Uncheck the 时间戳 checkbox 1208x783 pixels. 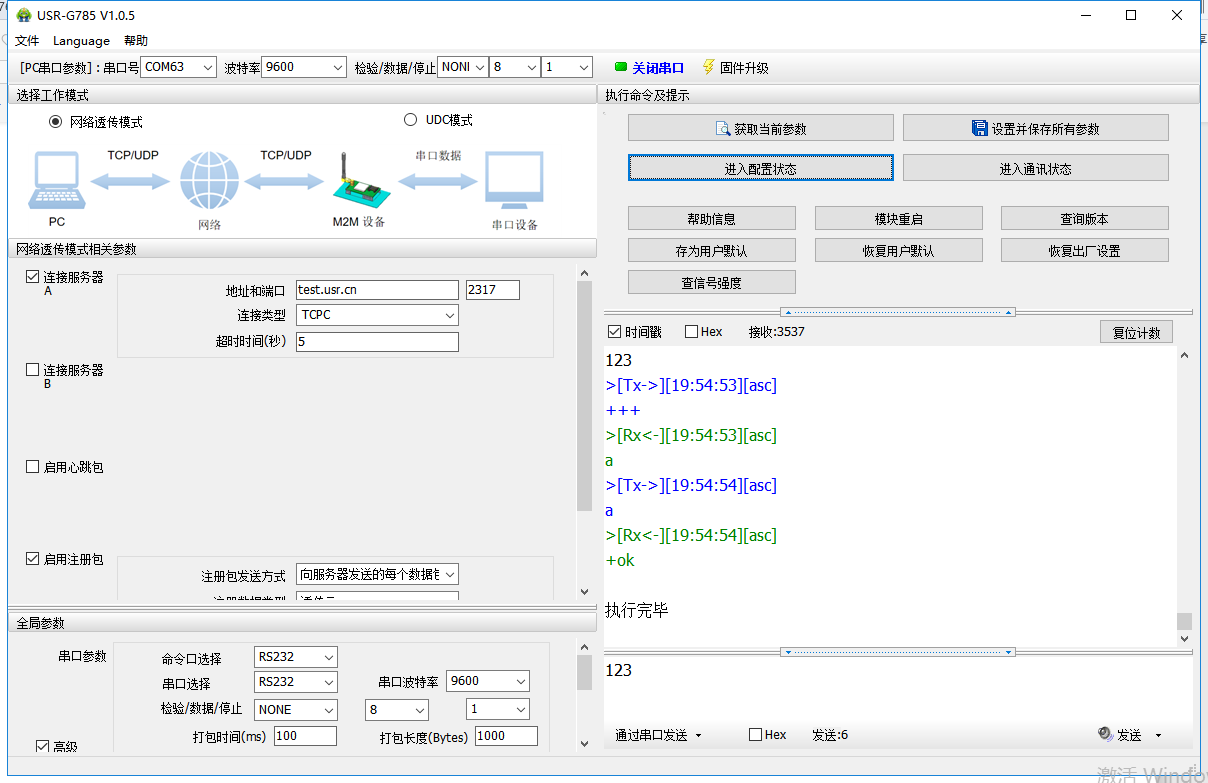(614, 332)
